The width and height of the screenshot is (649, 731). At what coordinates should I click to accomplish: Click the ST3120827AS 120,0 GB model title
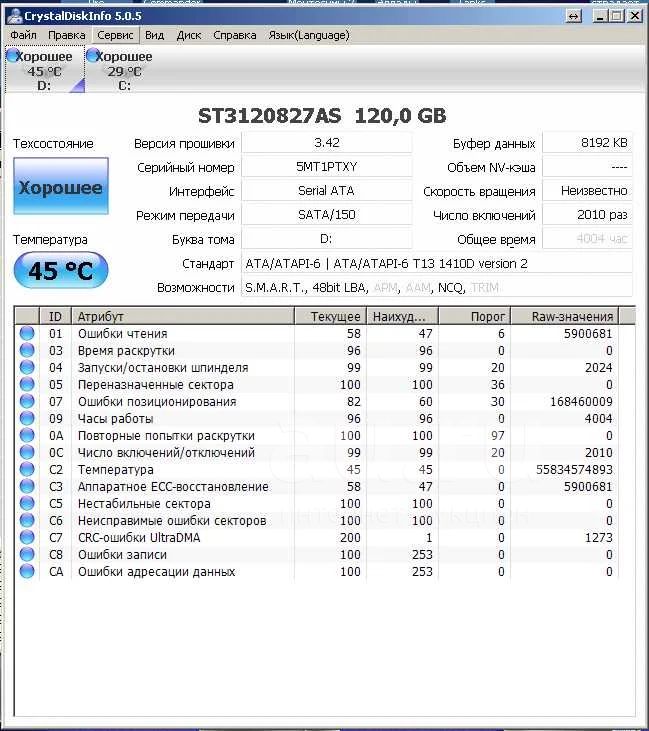point(322,116)
